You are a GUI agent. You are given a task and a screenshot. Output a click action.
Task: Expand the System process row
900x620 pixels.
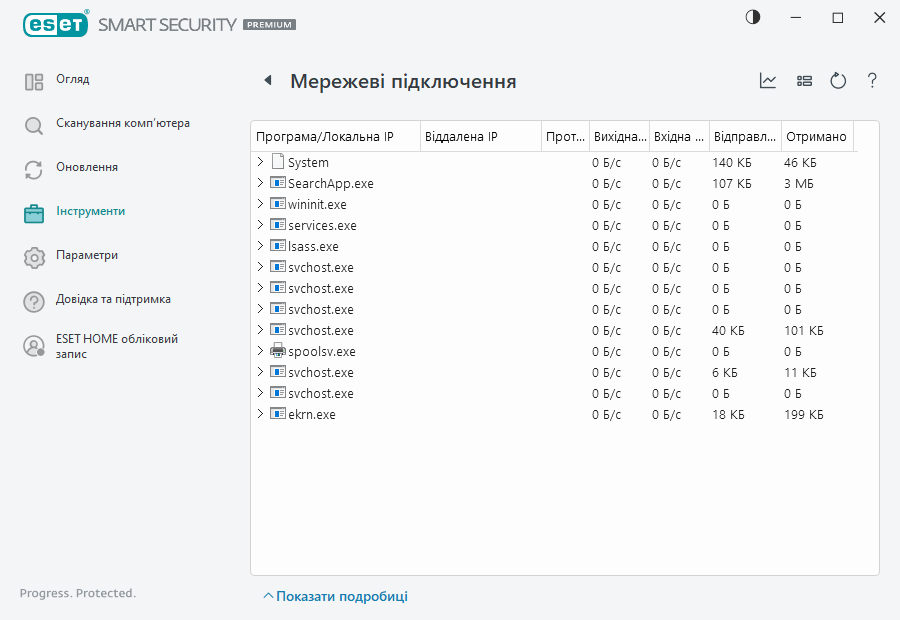click(x=260, y=162)
